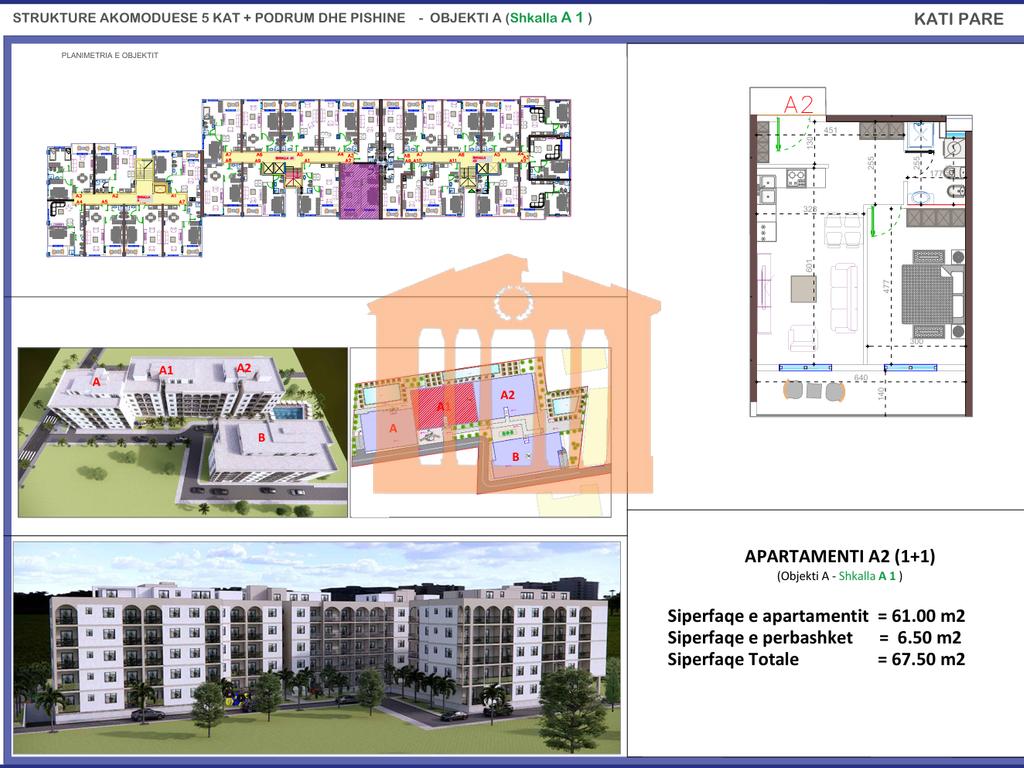Image resolution: width=1024 pixels, height=768 pixels.
Task: Click the '140' balcony depth dimension
Action: 882,393
